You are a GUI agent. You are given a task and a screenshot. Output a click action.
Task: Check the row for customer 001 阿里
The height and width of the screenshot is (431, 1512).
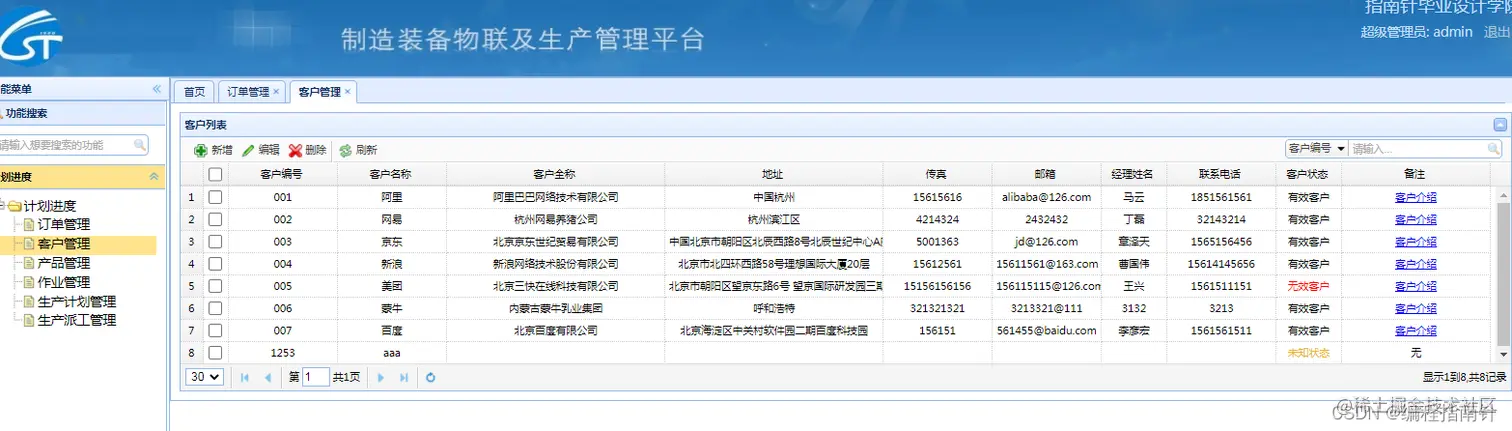(215, 197)
